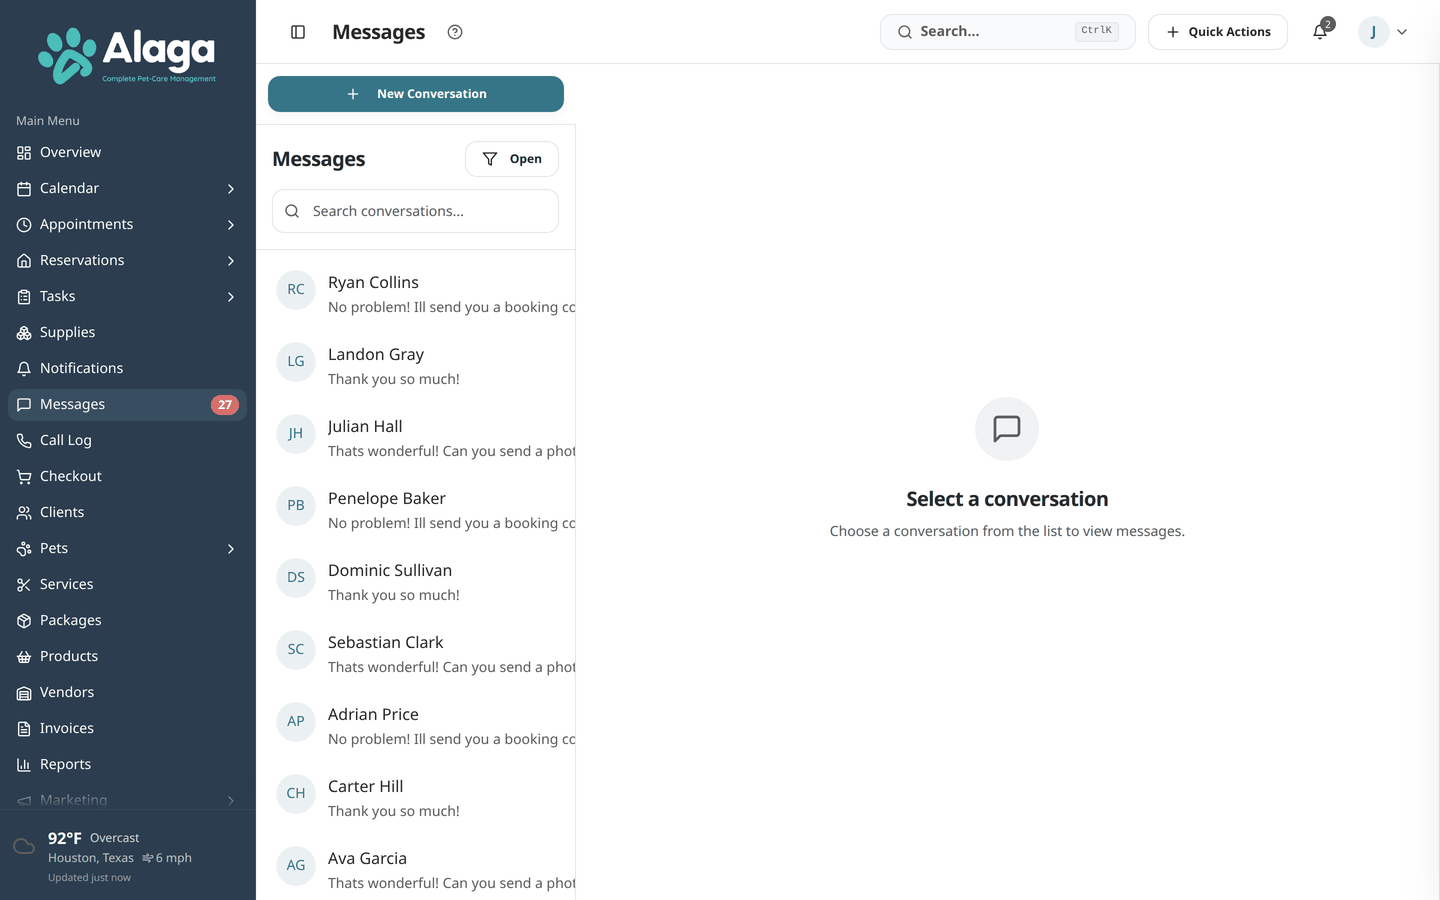Open the Checkout page
Viewport: 1440px width, 900px height.
pos(127,477)
